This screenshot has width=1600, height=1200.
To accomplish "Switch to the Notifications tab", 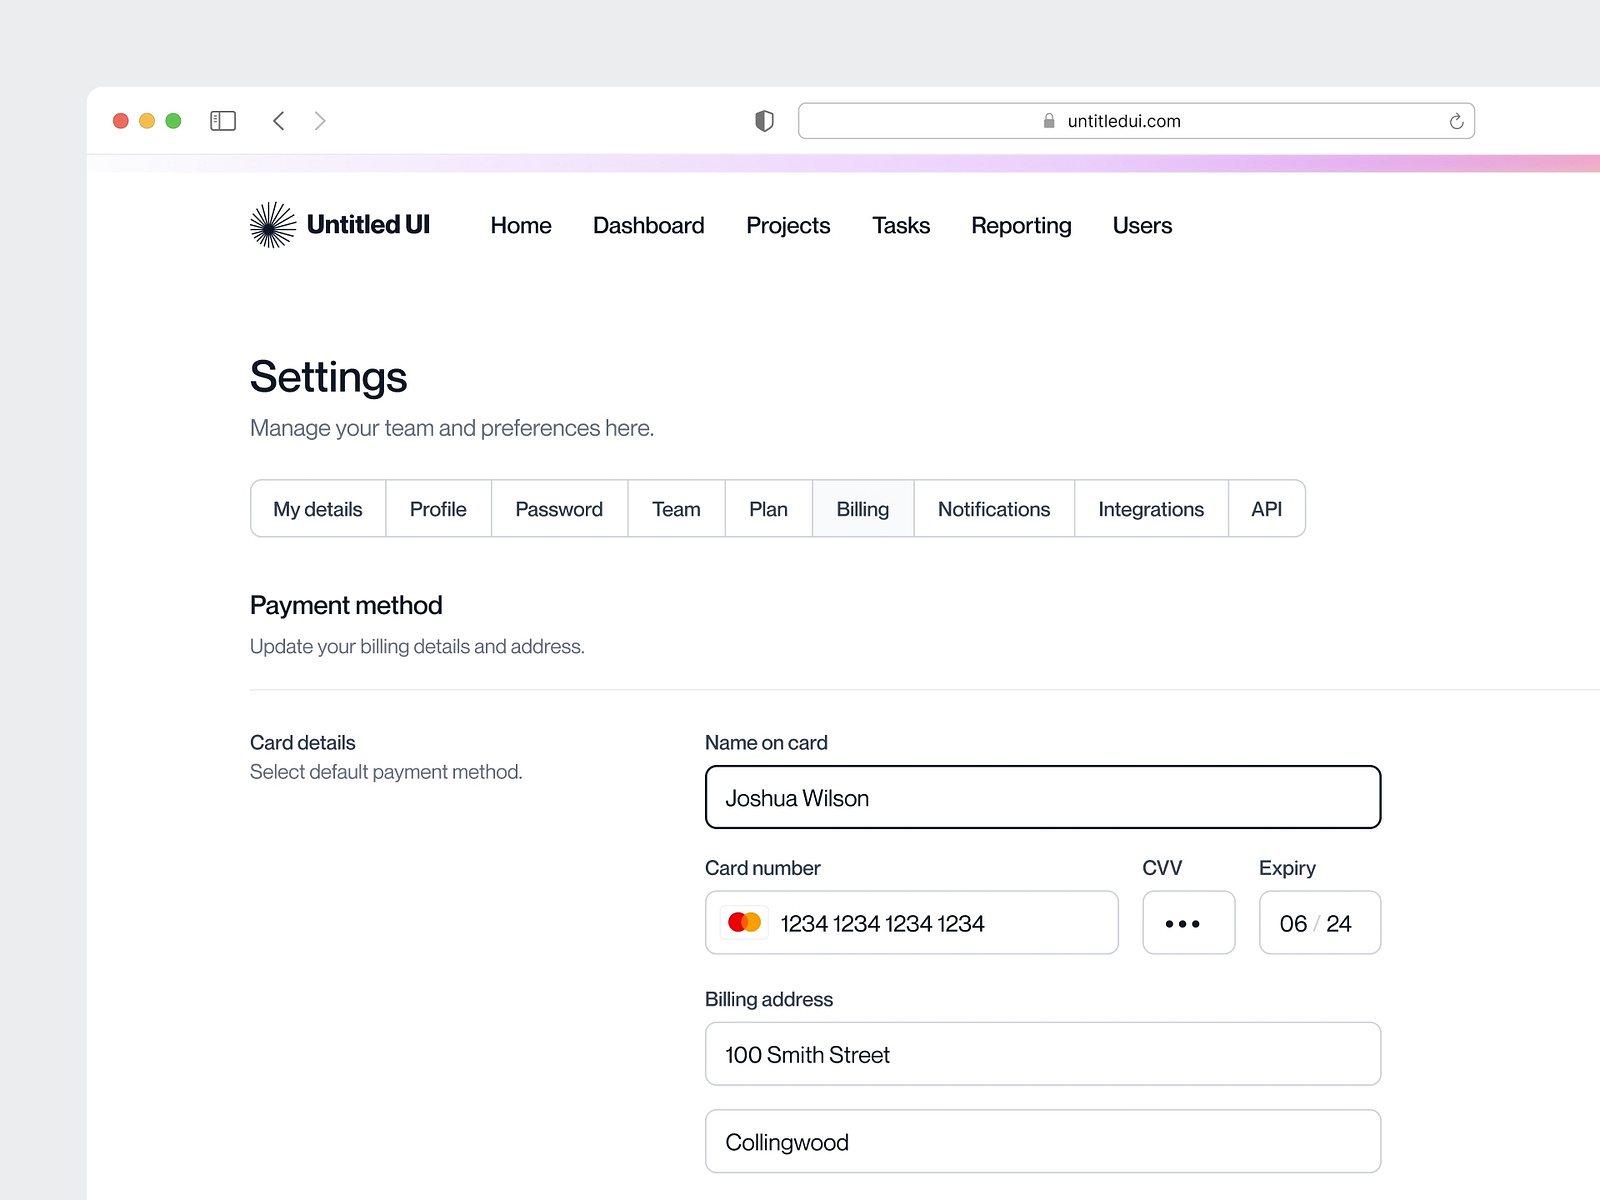I will [x=993, y=509].
